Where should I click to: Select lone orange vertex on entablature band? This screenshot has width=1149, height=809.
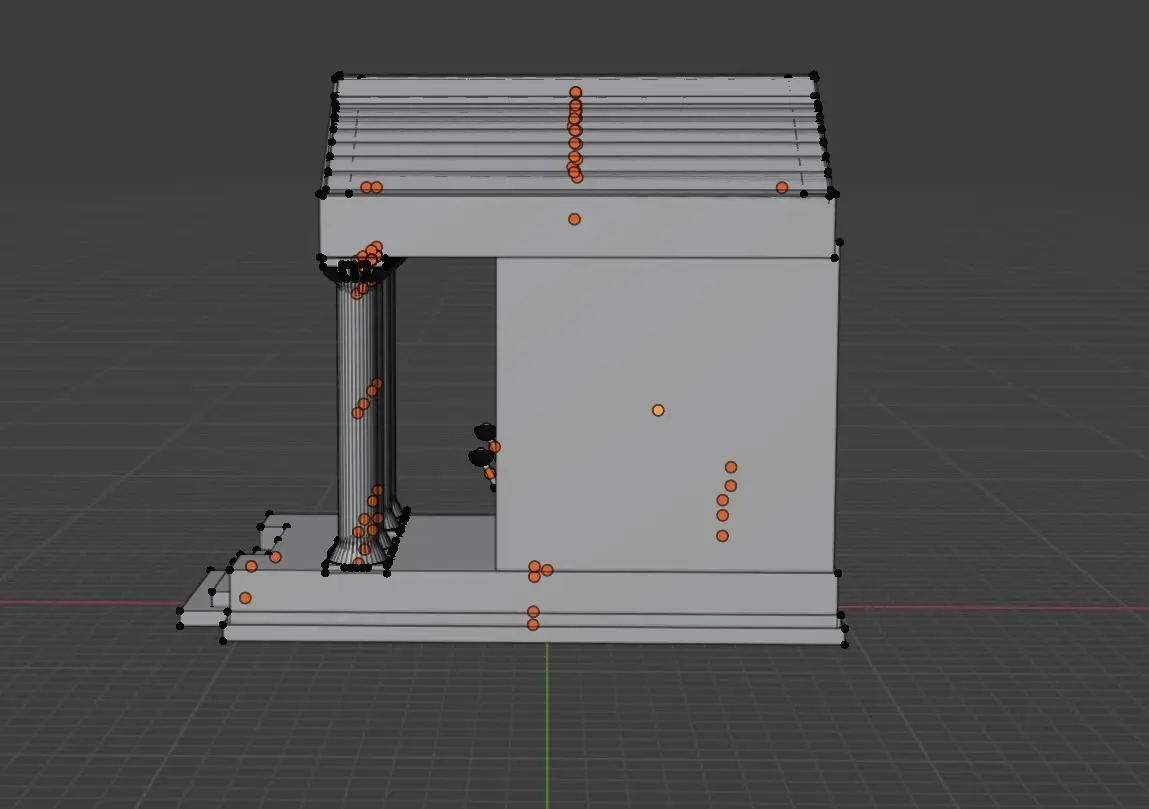(574, 219)
